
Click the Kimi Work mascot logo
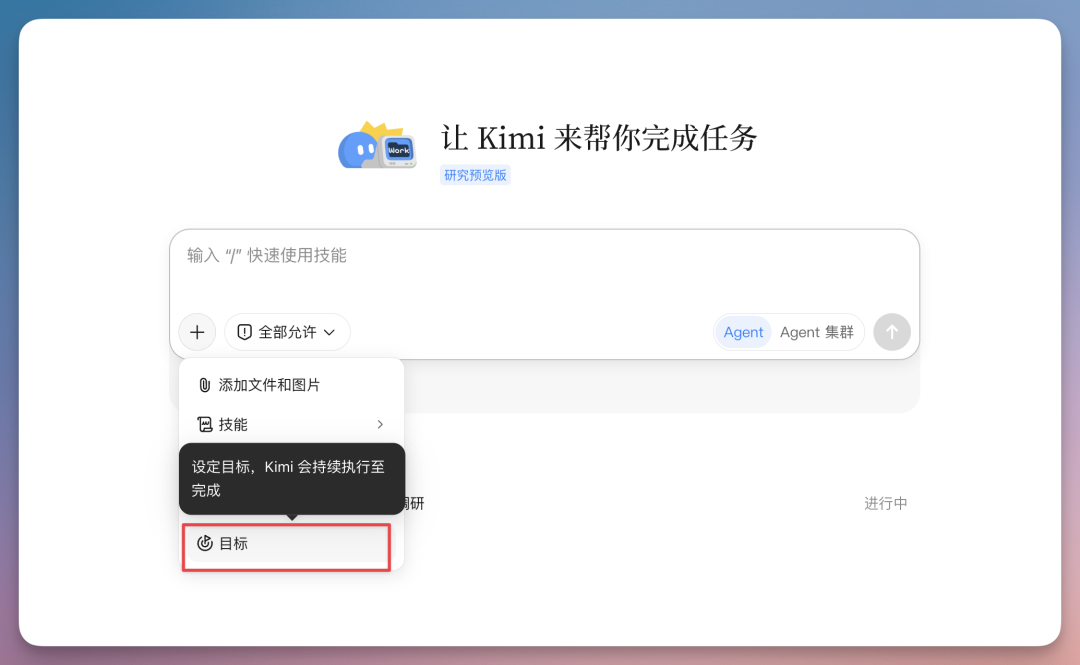(x=377, y=145)
